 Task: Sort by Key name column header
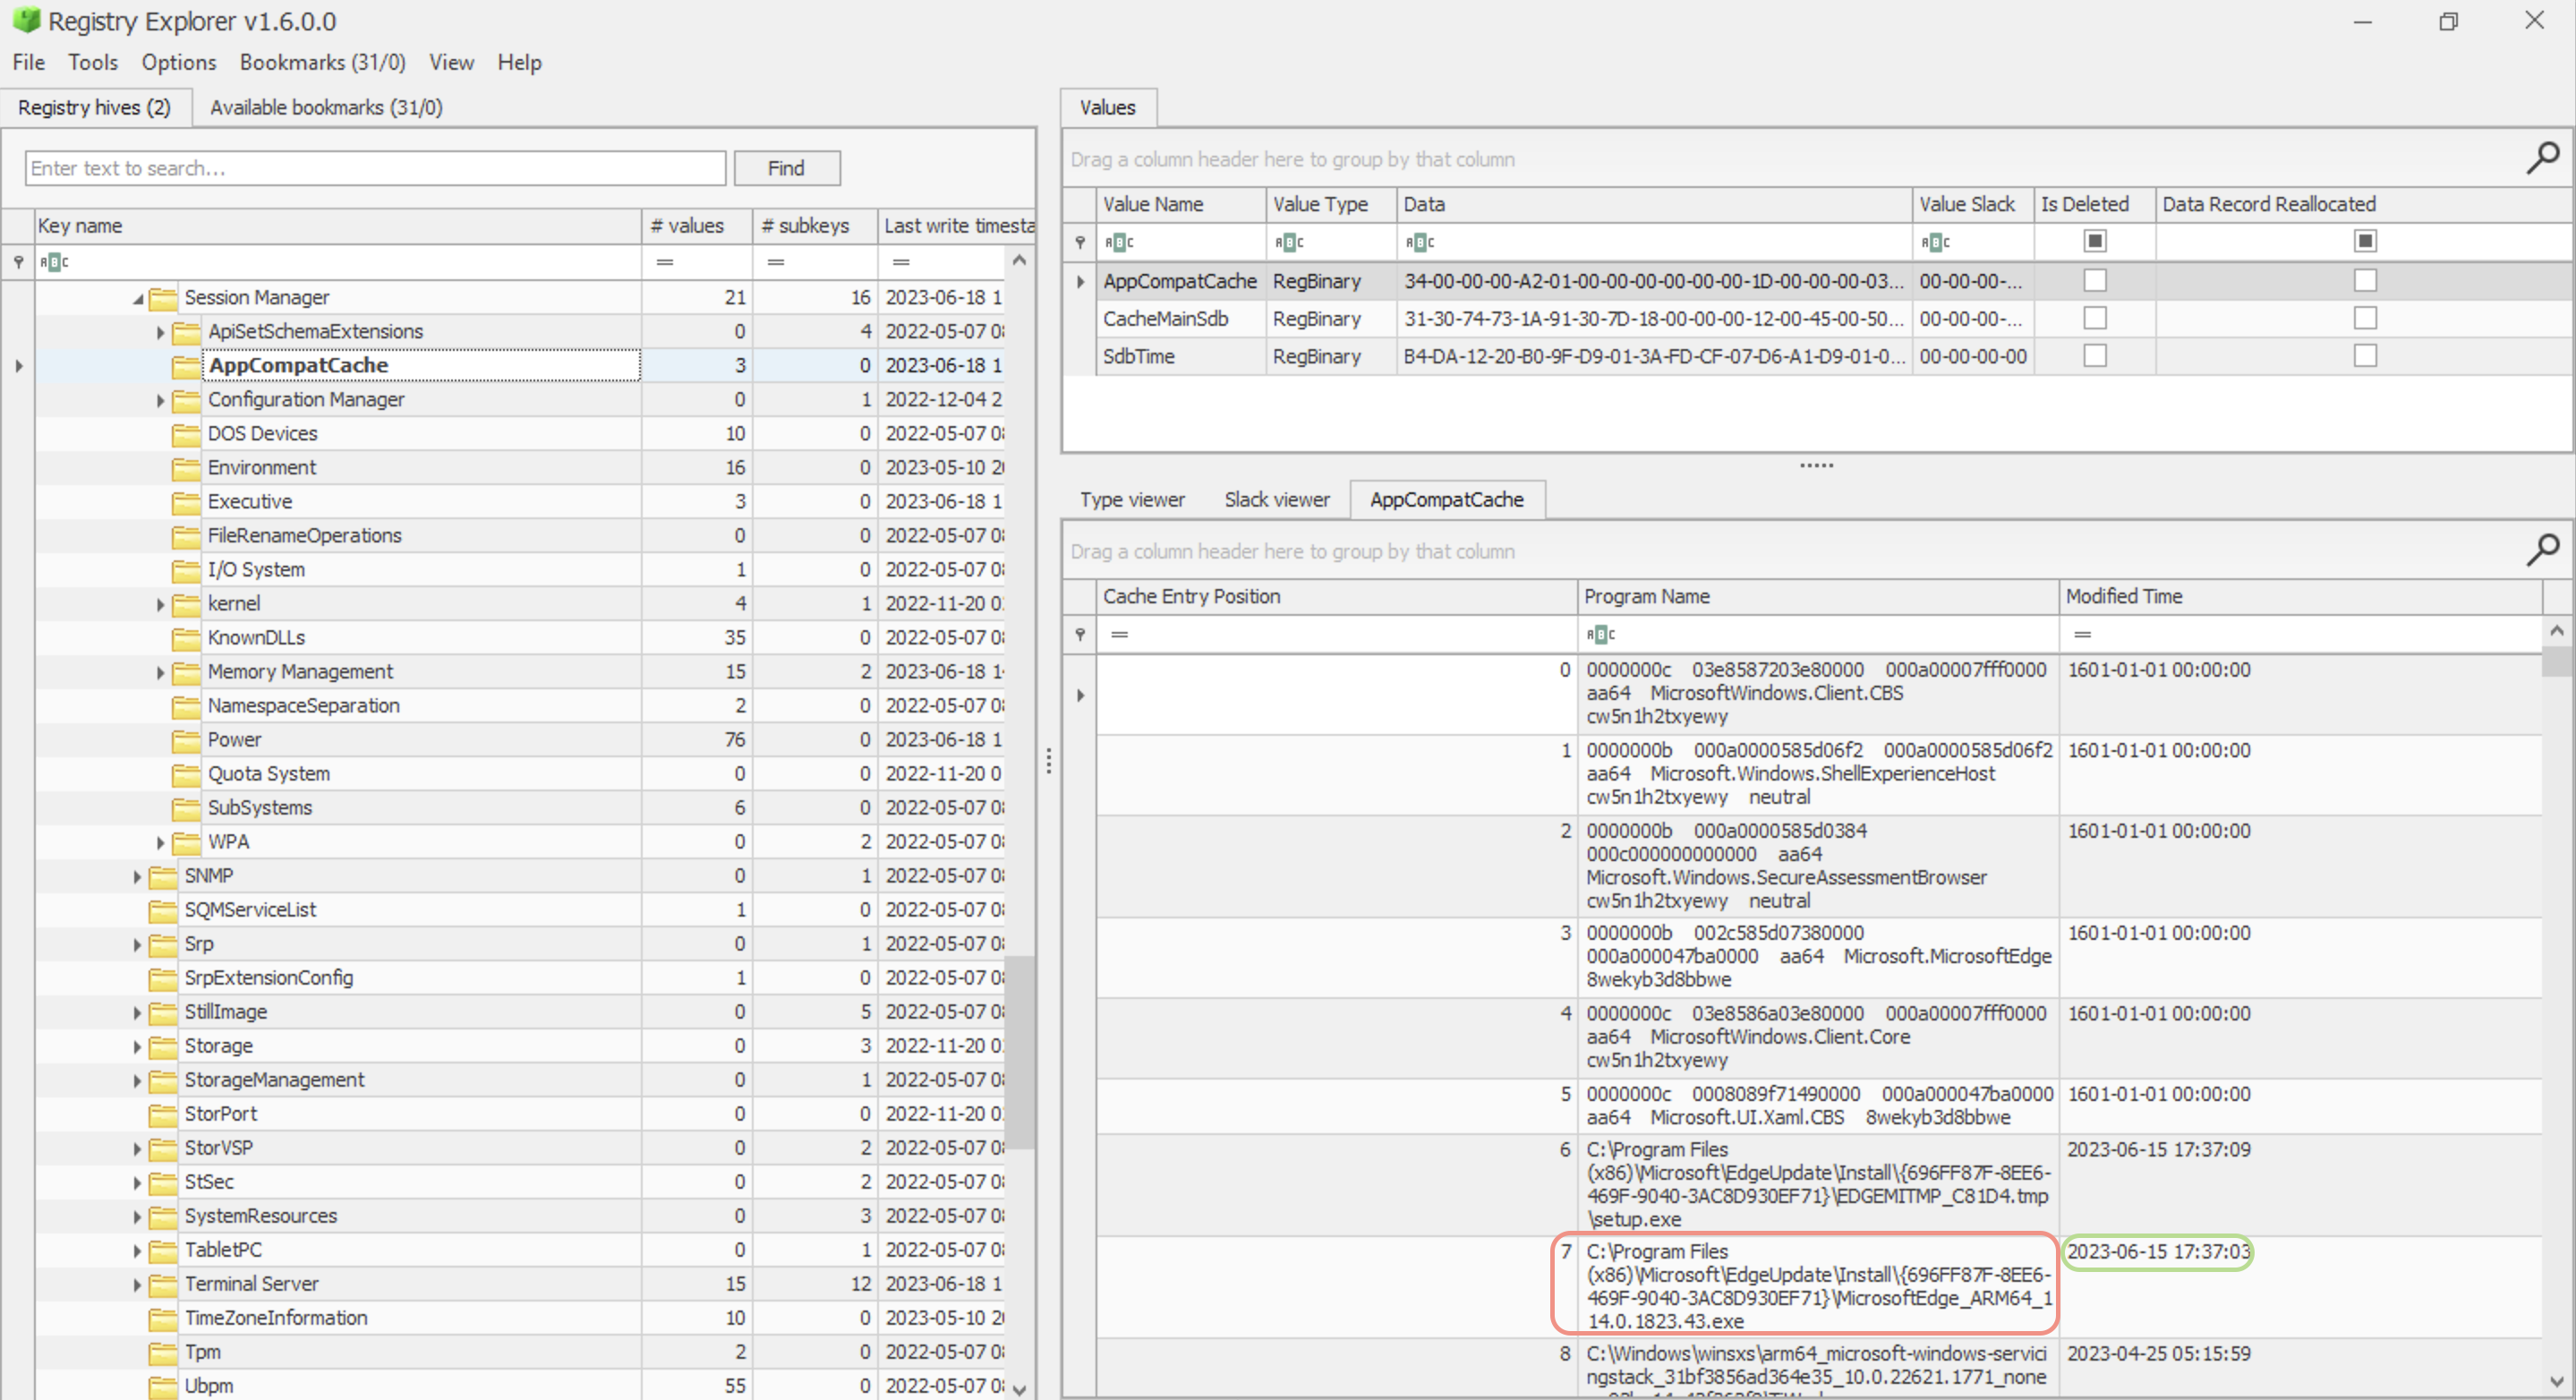click(338, 226)
